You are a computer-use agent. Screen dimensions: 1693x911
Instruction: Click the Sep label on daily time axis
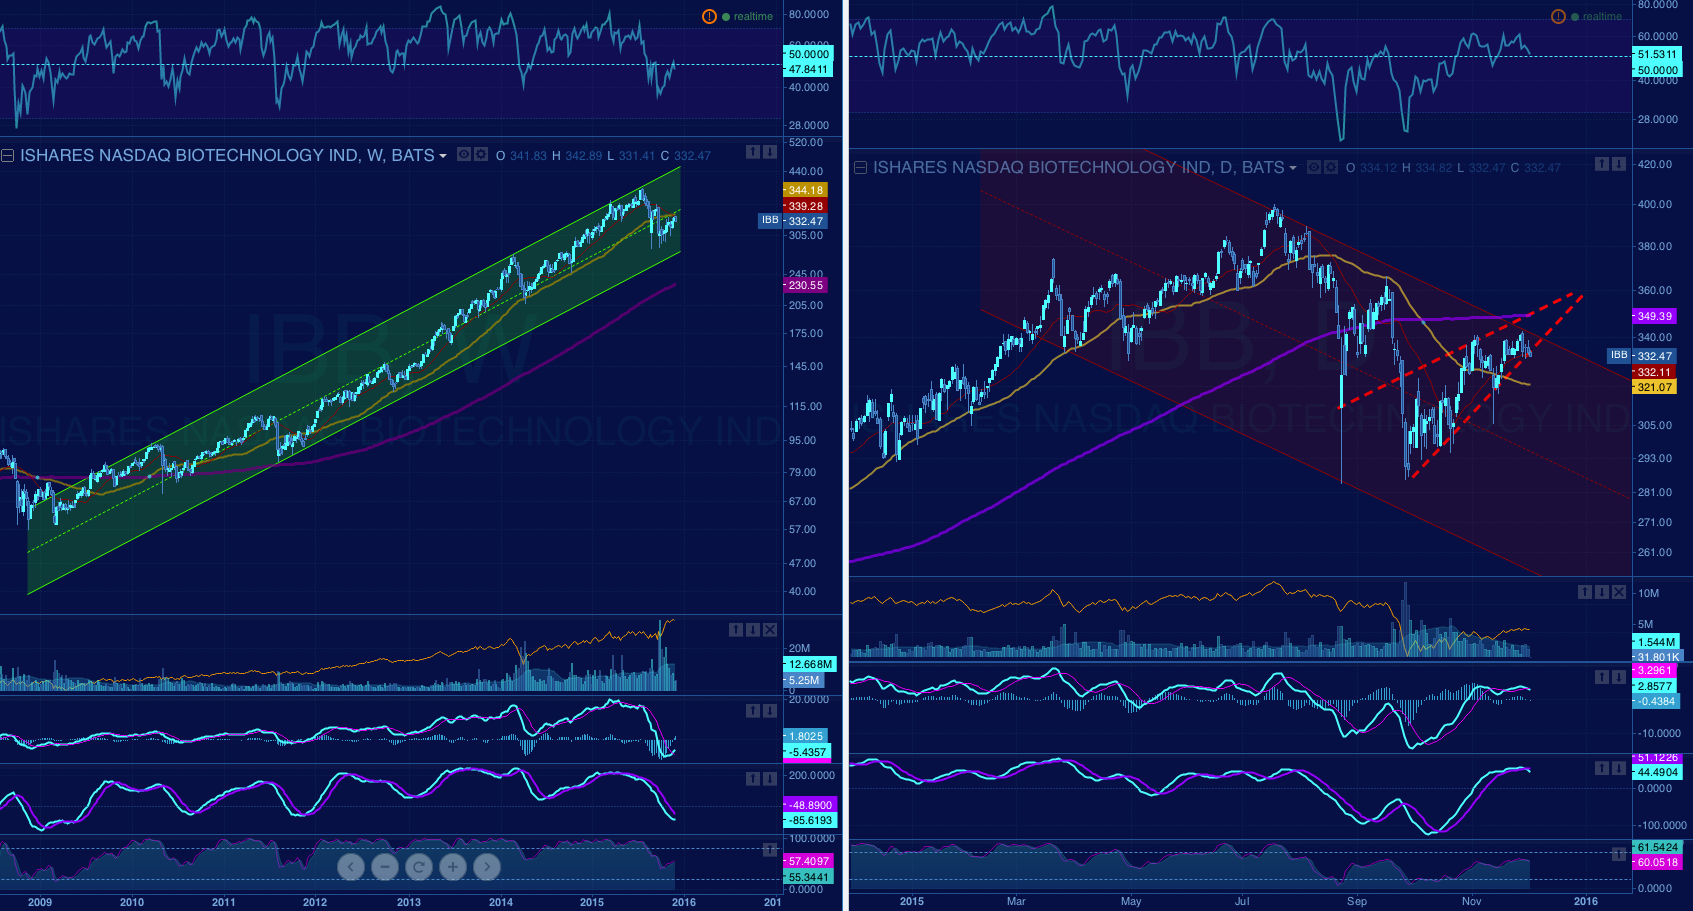1357,901
